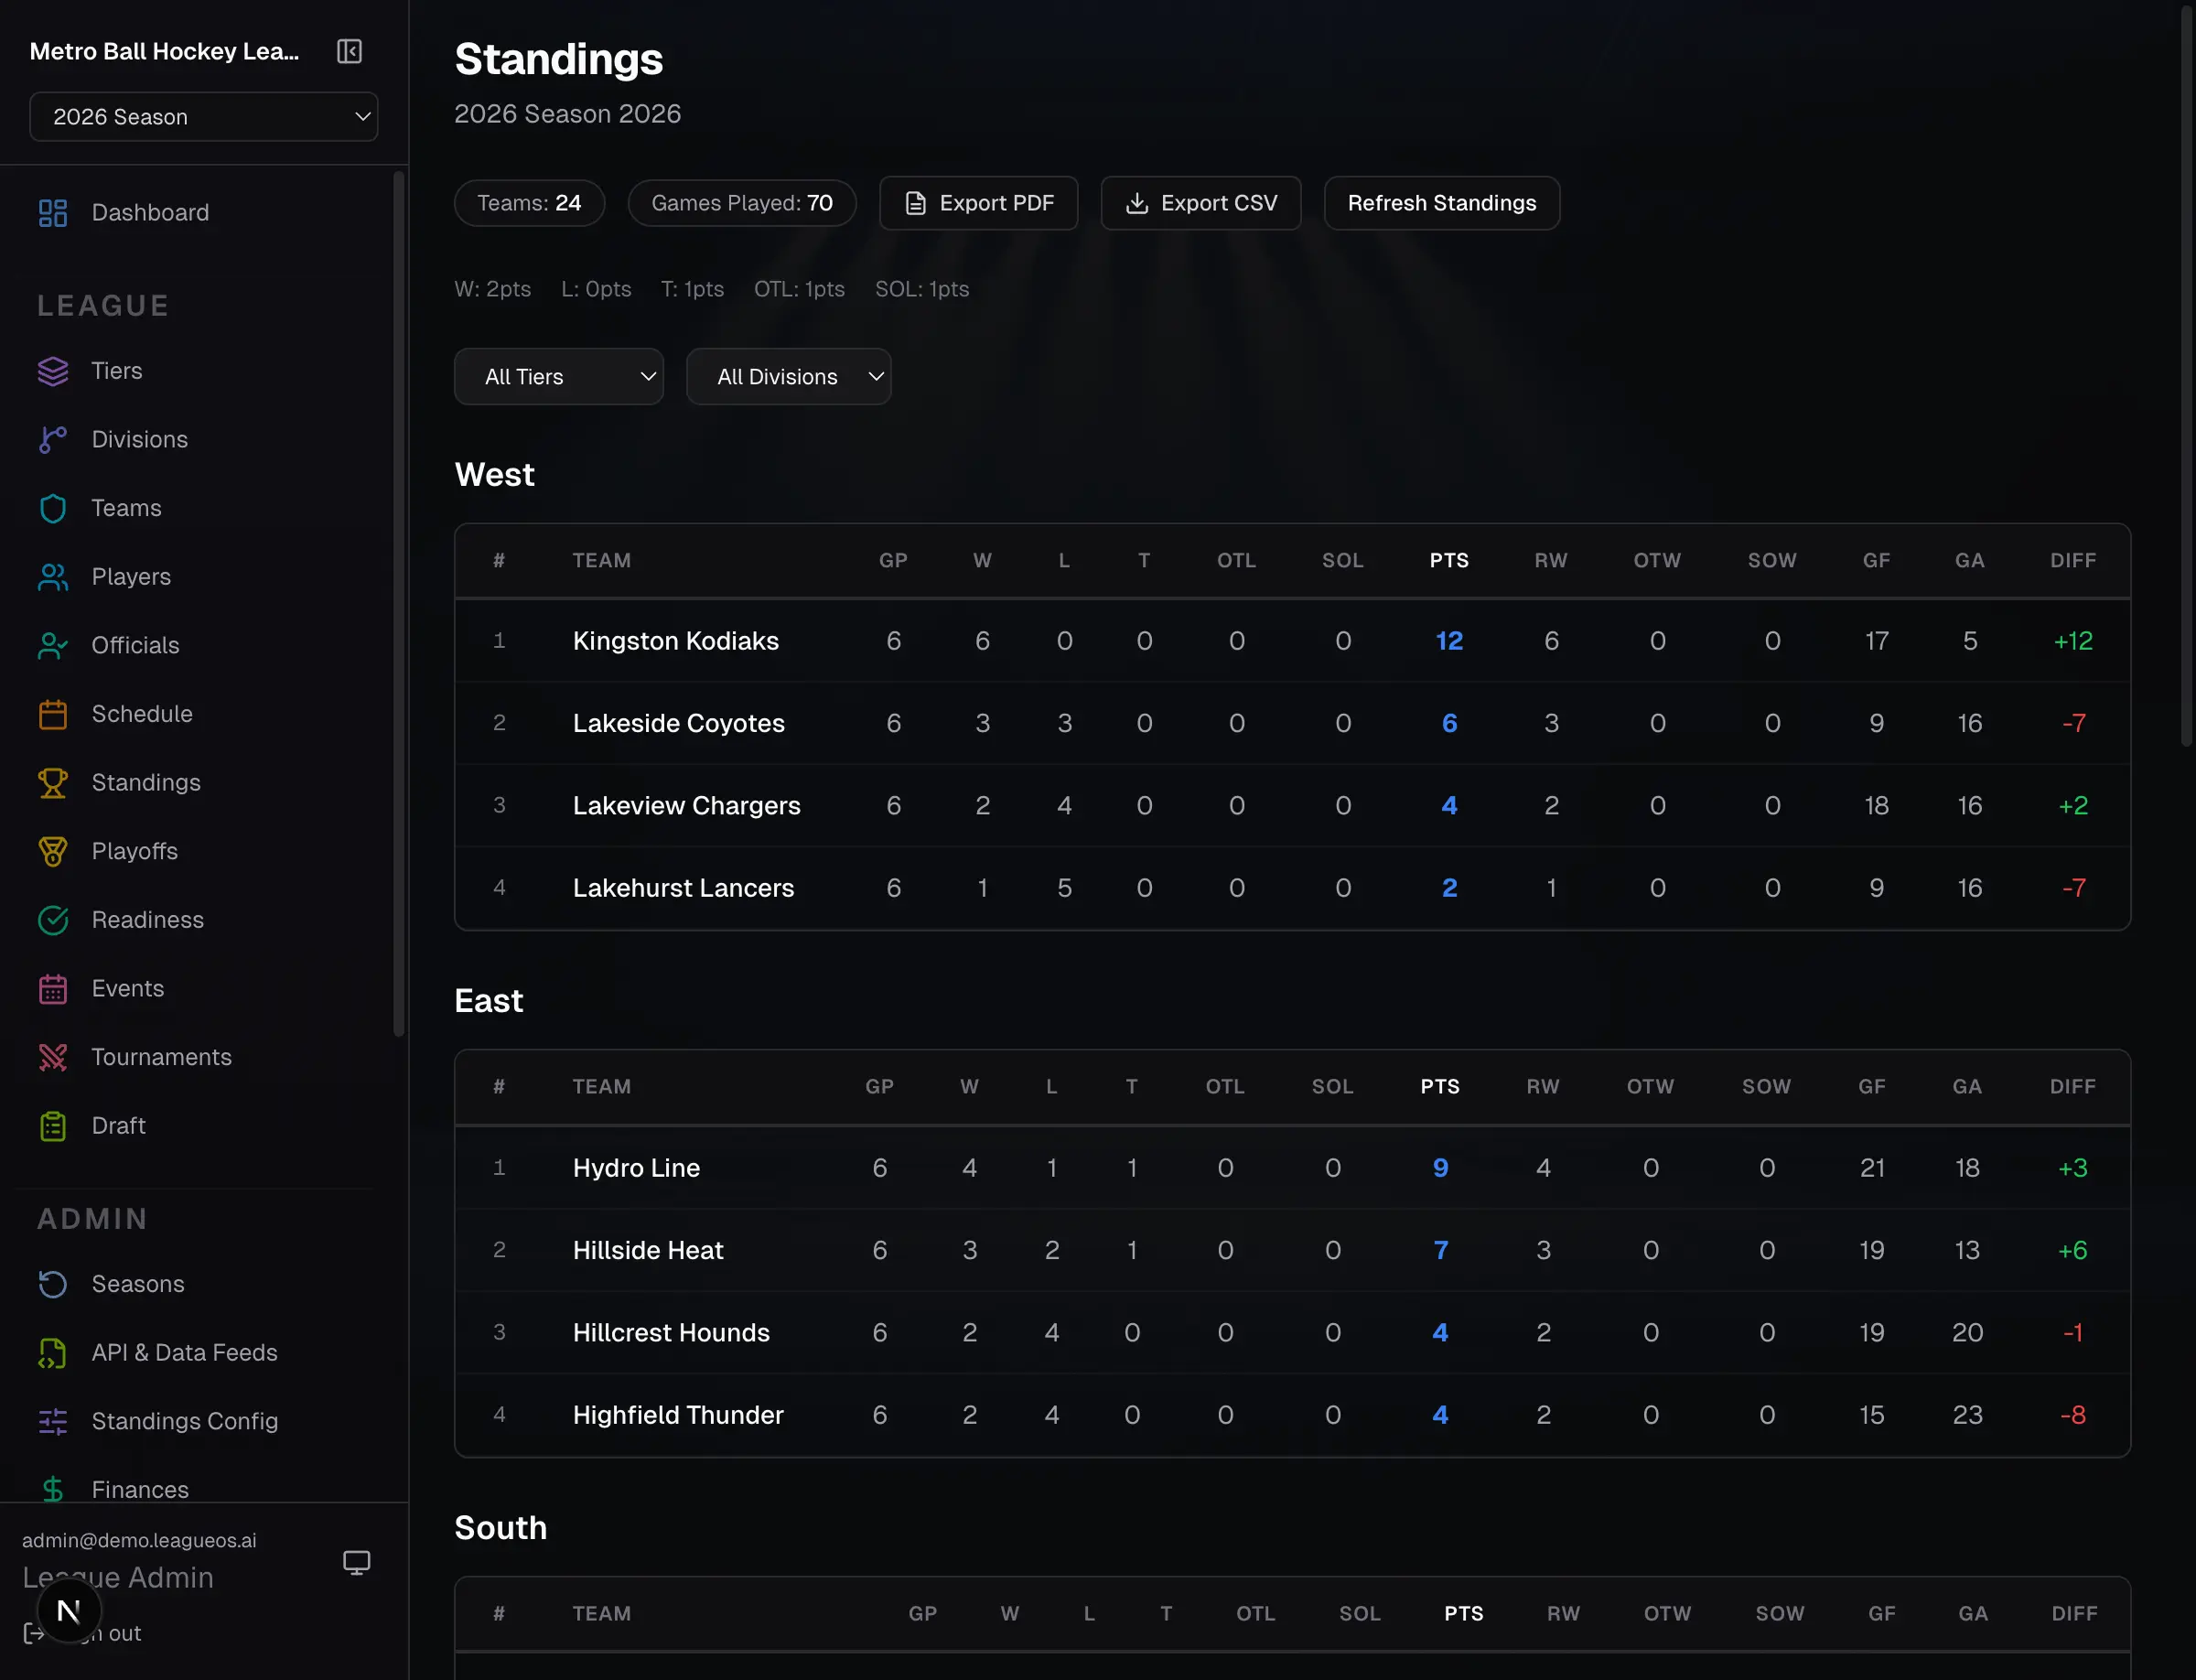Click the Readiness checkmark toggle
The width and height of the screenshot is (2196, 1680).
[x=53, y=920]
